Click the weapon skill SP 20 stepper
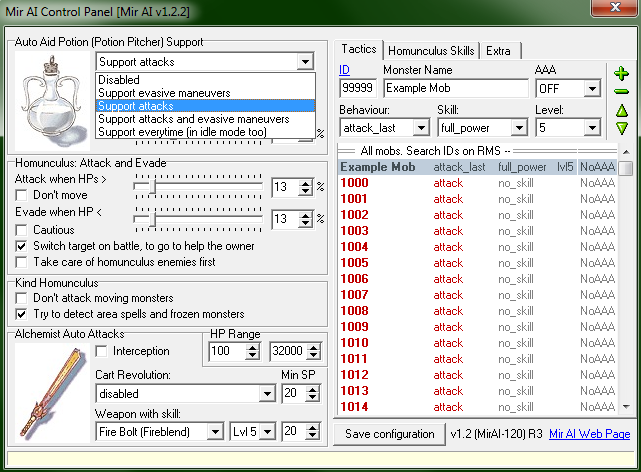 click(x=312, y=432)
